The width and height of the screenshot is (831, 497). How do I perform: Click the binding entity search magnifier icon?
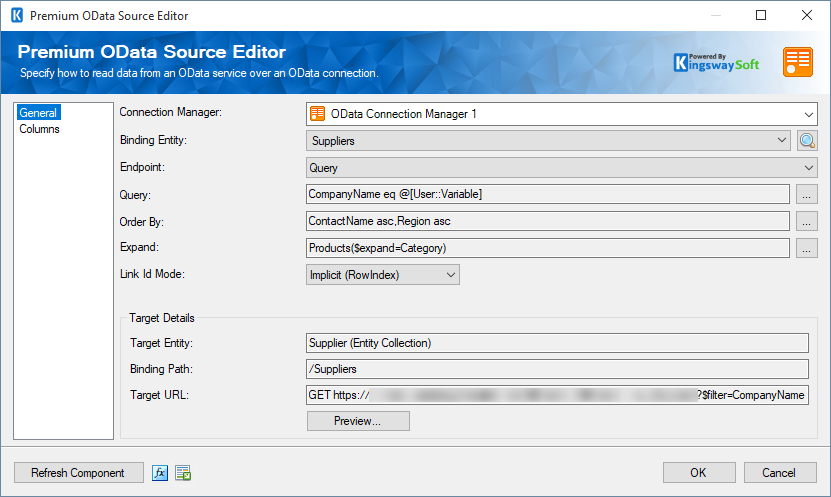point(808,141)
